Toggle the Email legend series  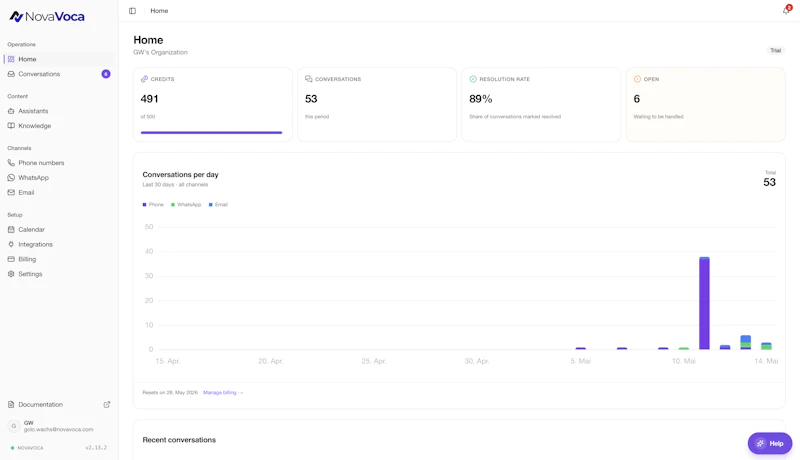[x=218, y=205]
